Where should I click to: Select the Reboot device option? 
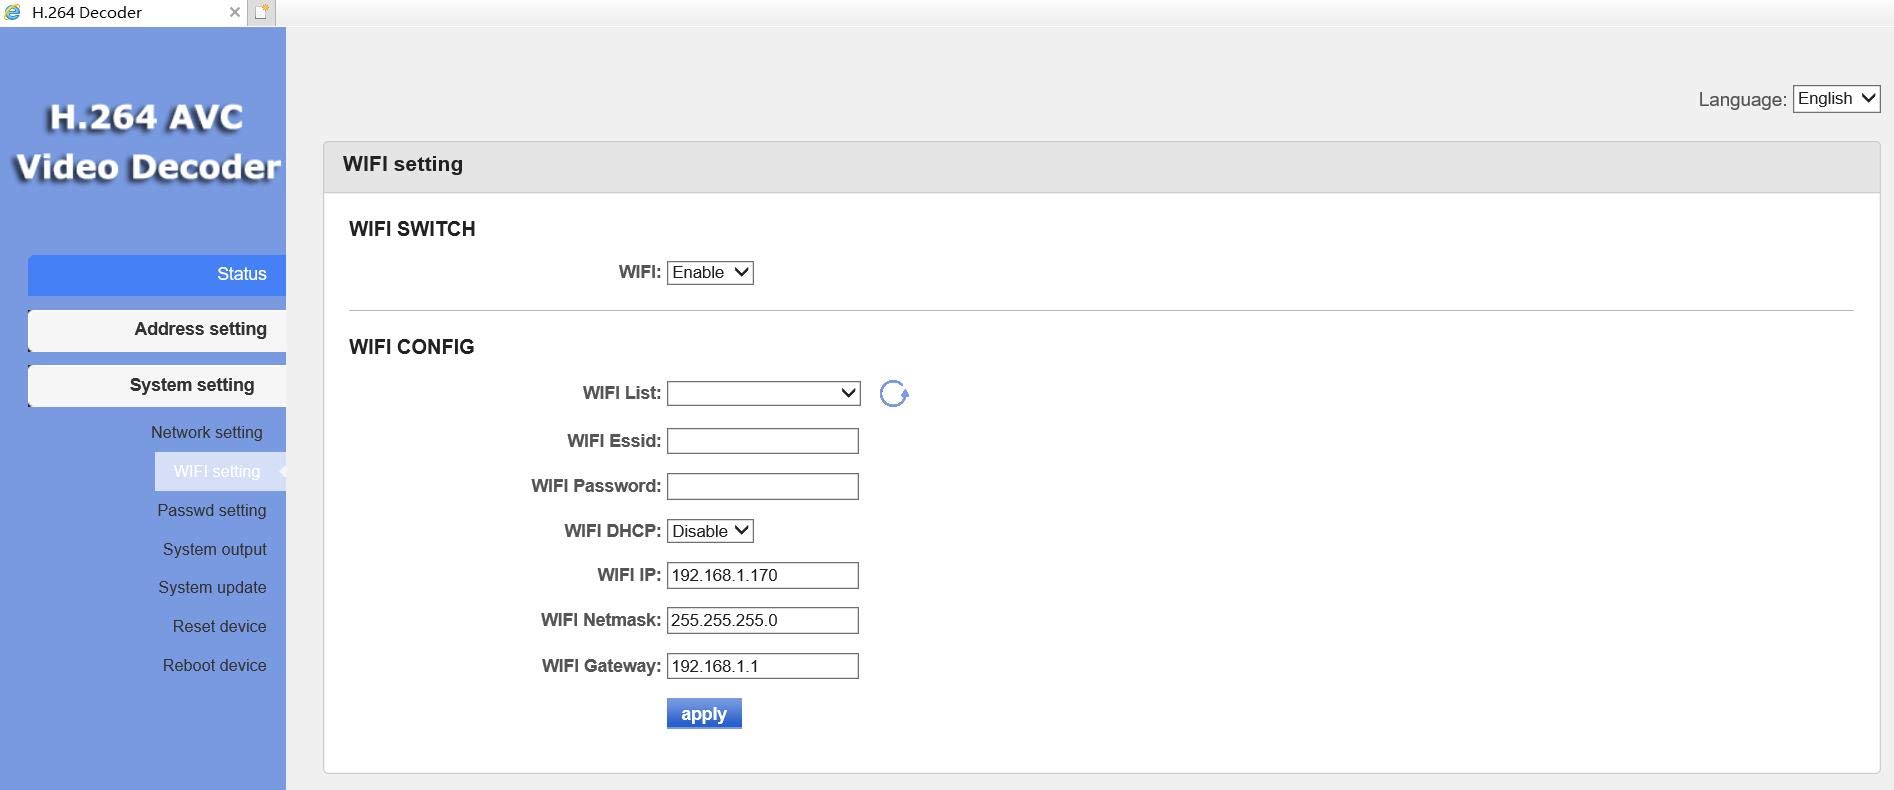coord(215,665)
